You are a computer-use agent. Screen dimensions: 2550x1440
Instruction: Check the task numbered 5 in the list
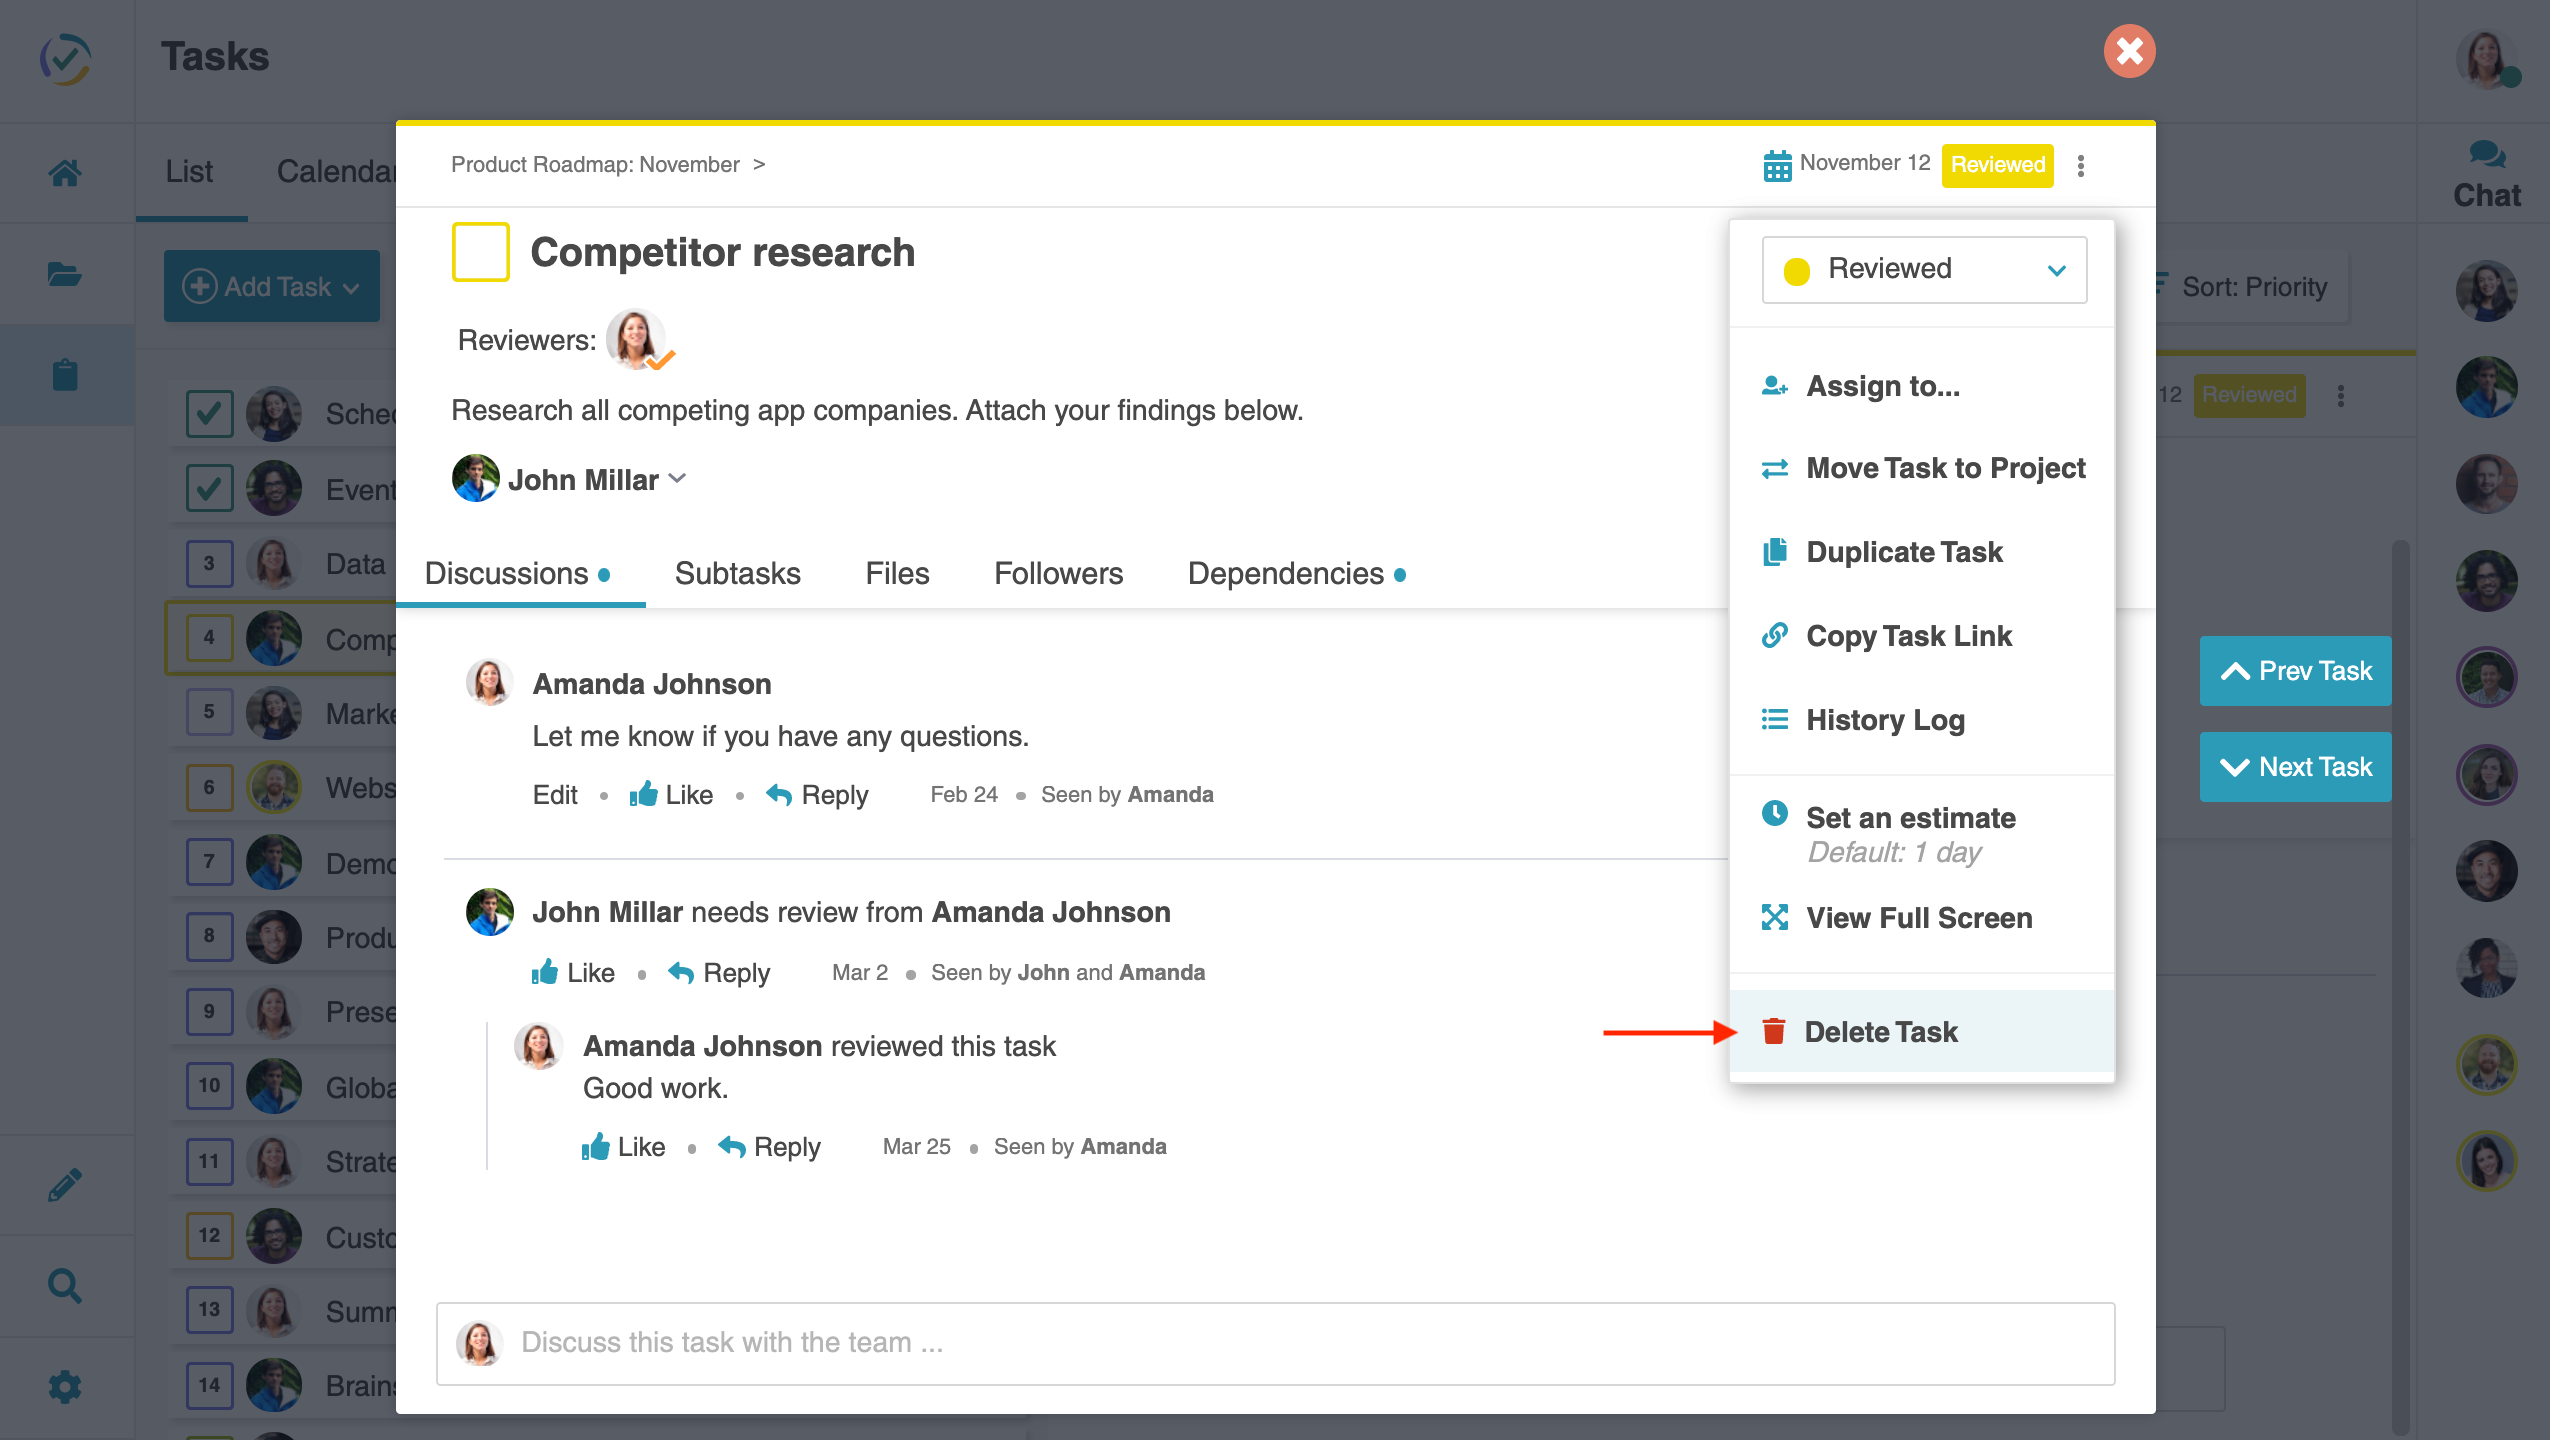(x=208, y=712)
